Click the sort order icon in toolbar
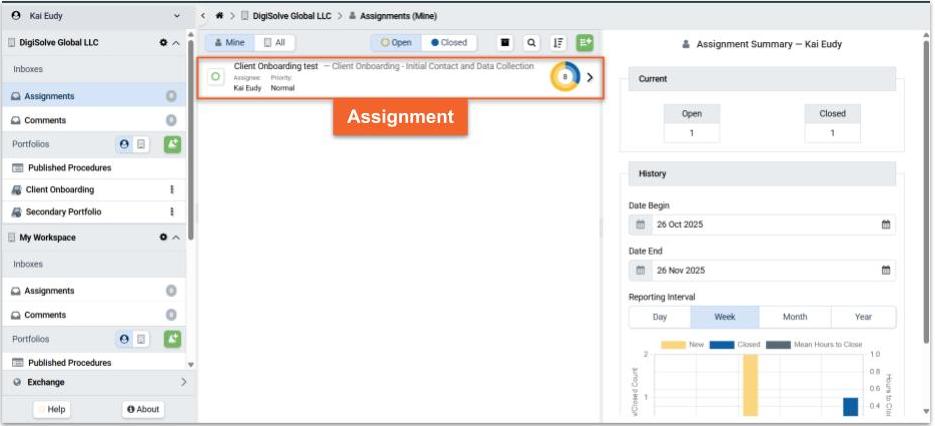This screenshot has width=935, height=426. 558,43
